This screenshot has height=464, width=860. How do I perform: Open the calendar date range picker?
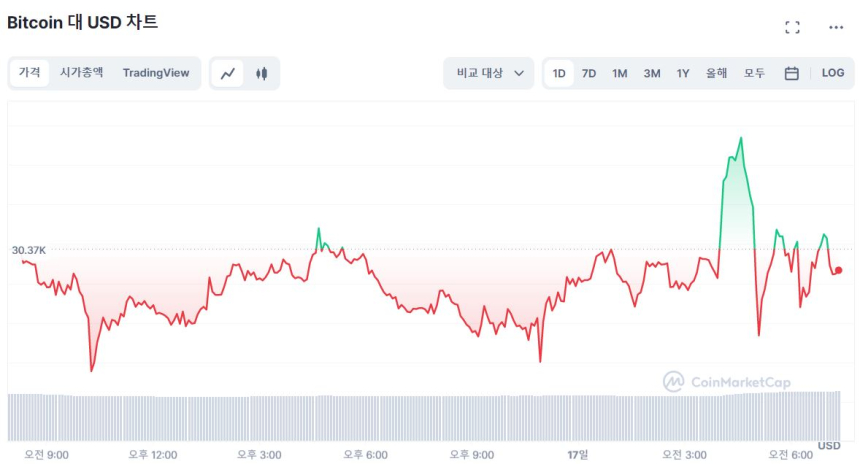(791, 73)
